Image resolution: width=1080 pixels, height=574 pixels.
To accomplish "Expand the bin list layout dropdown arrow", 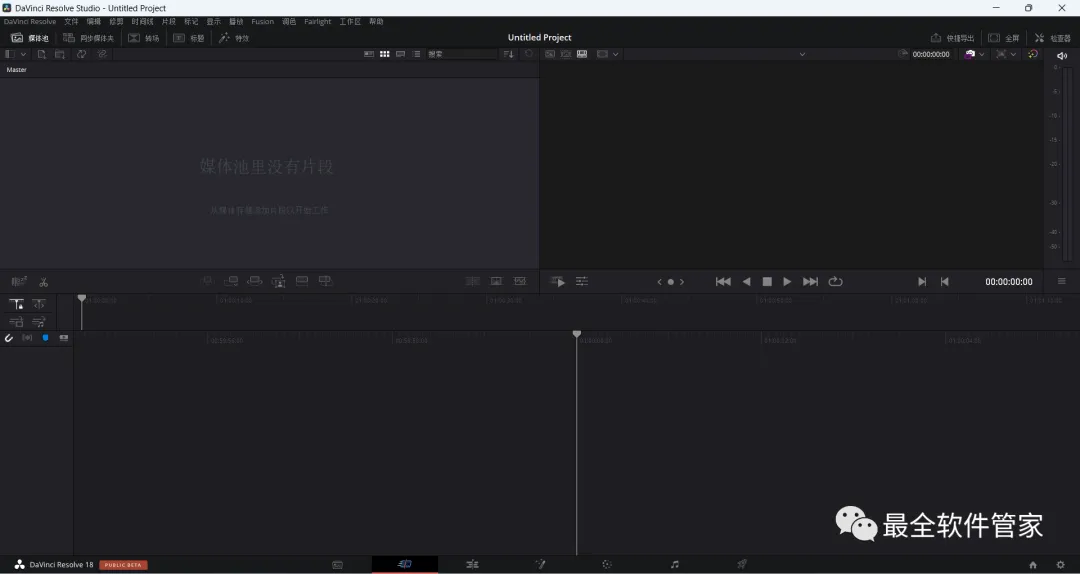I will (23, 54).
